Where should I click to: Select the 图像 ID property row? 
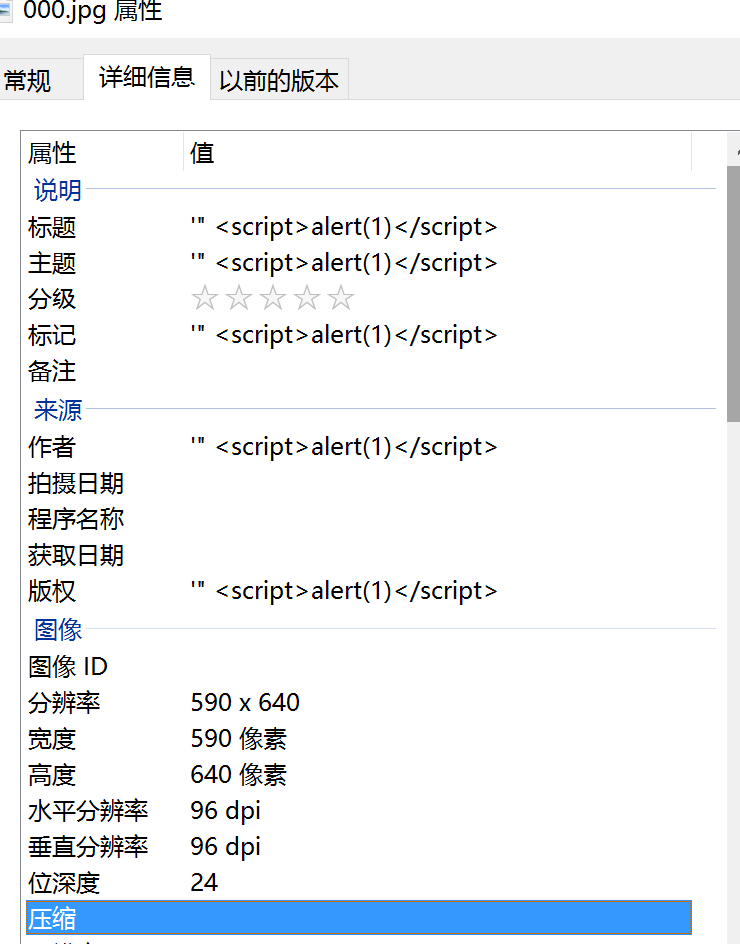[x=359, y=666]
